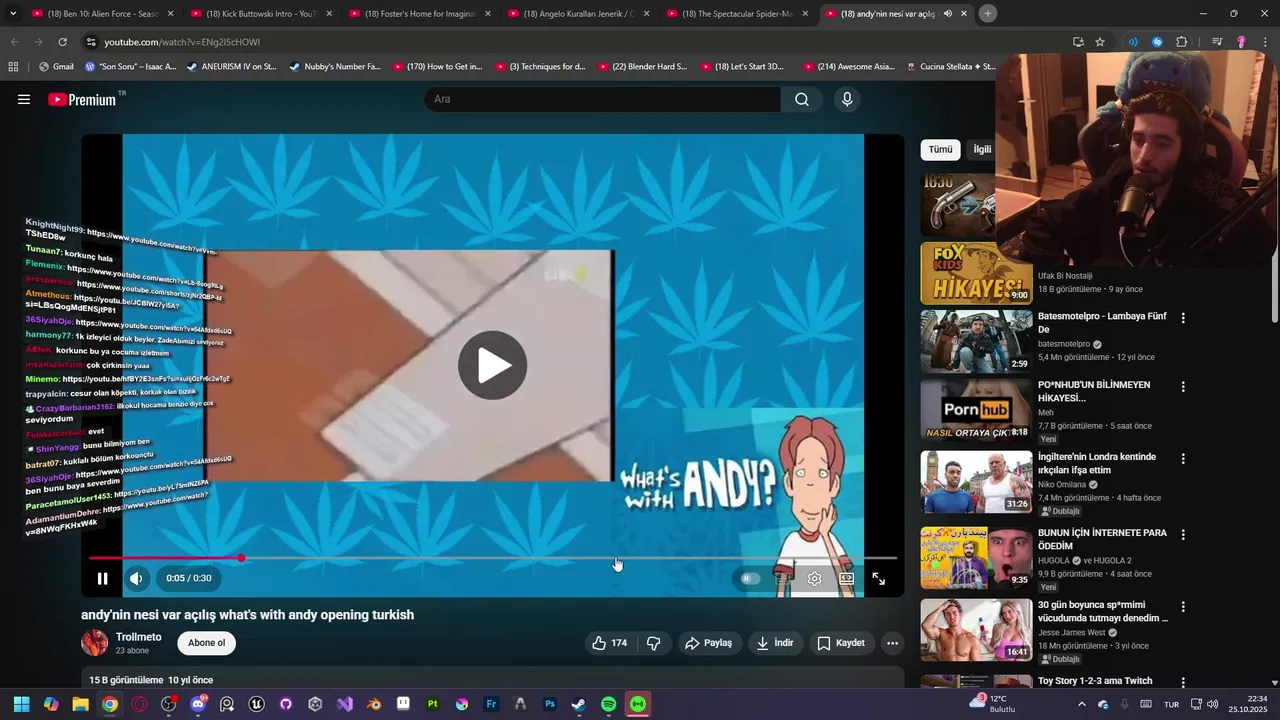This screenshot has height=720, width=1280.
Task: Open Batesmotelpro Lambaya Fünf De thumbnail
Action: 976,341
